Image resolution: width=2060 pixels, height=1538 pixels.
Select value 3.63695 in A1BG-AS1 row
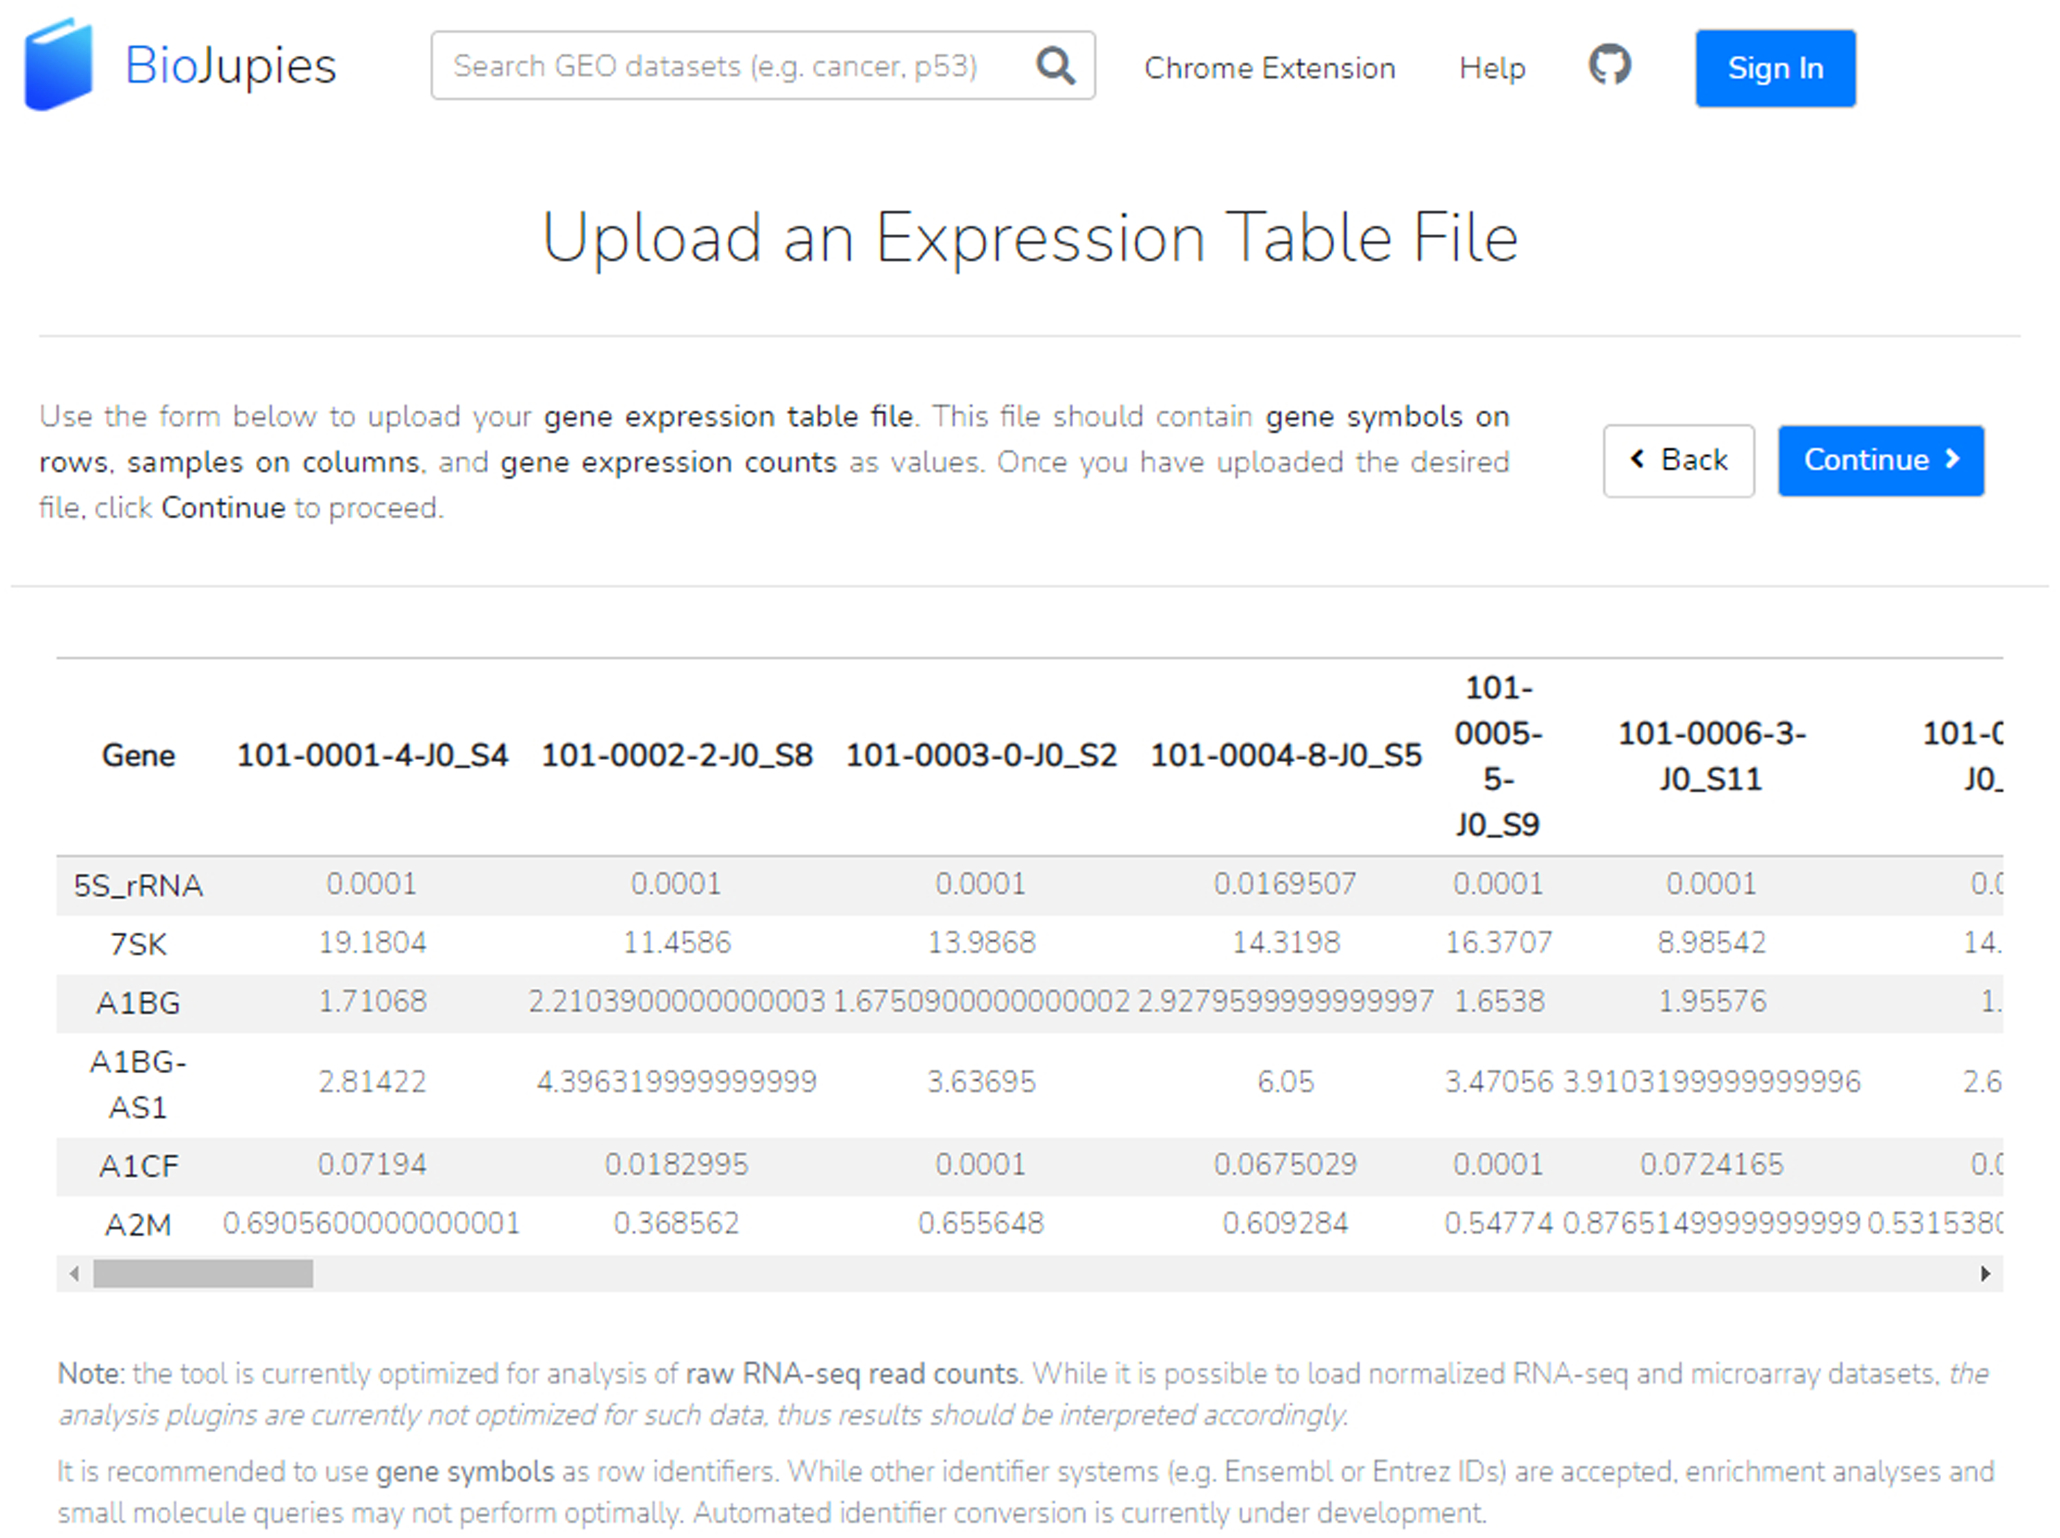tap(981, 1082)
